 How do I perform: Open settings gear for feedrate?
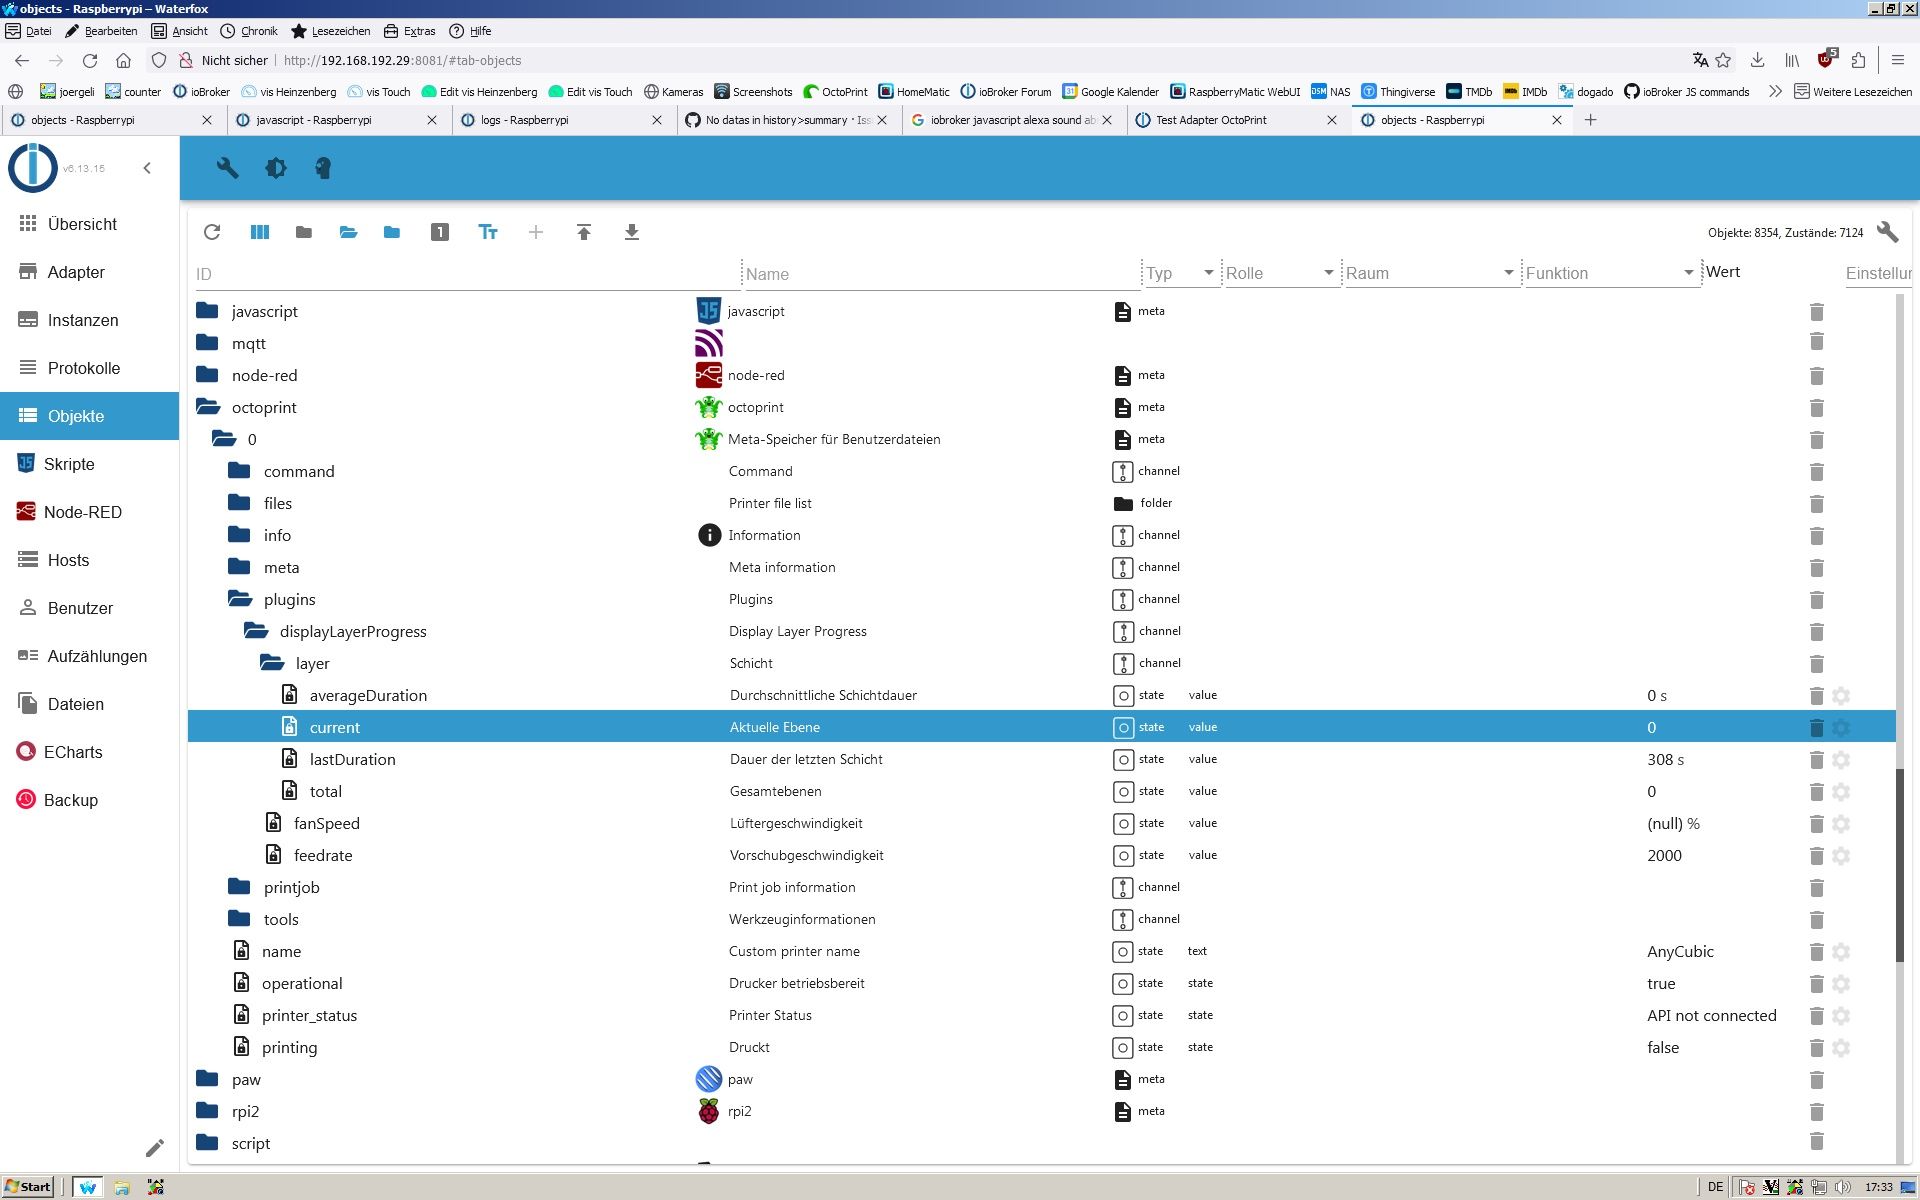[x=1841, y=855]
